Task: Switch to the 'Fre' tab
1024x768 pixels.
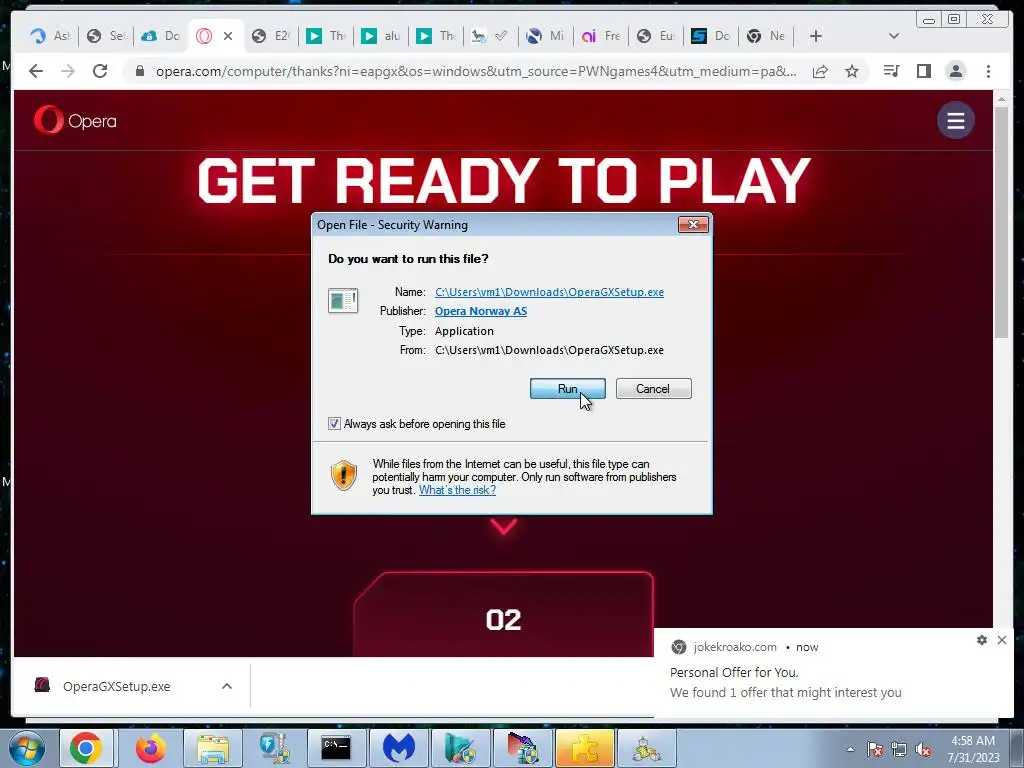Action: 601,36
